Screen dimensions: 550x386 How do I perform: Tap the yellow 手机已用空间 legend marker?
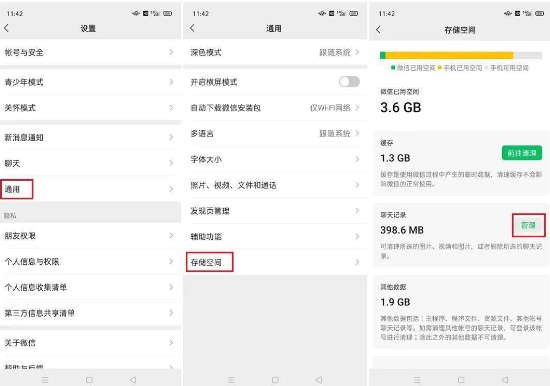(440, 68)
